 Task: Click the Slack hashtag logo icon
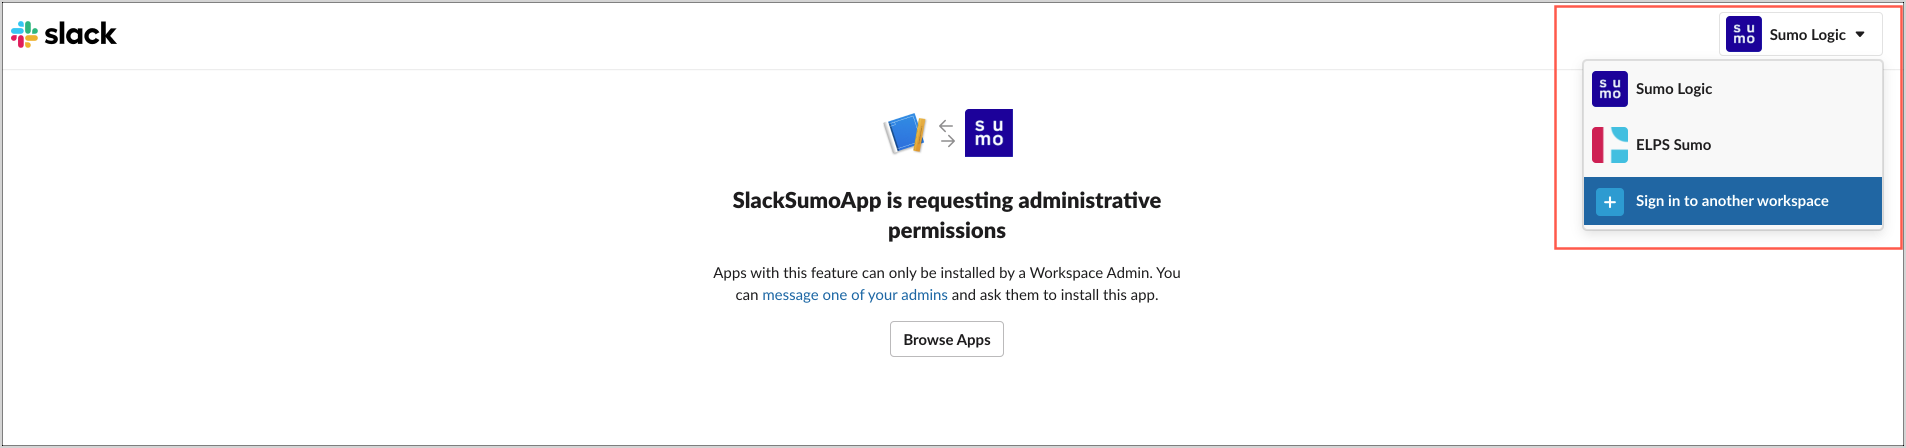pyautogui.click(x=24, y=34)
